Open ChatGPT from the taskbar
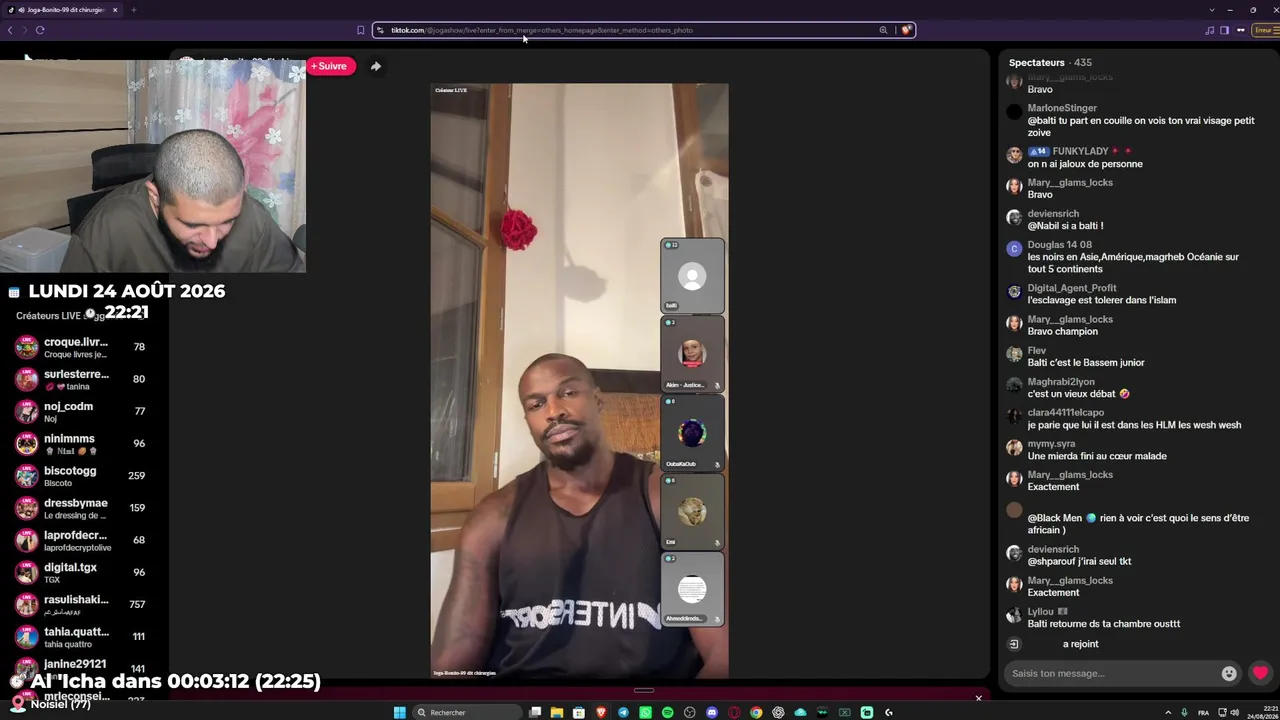Image resolution: width=1280 pixels, height=720 pixels. 778,712
